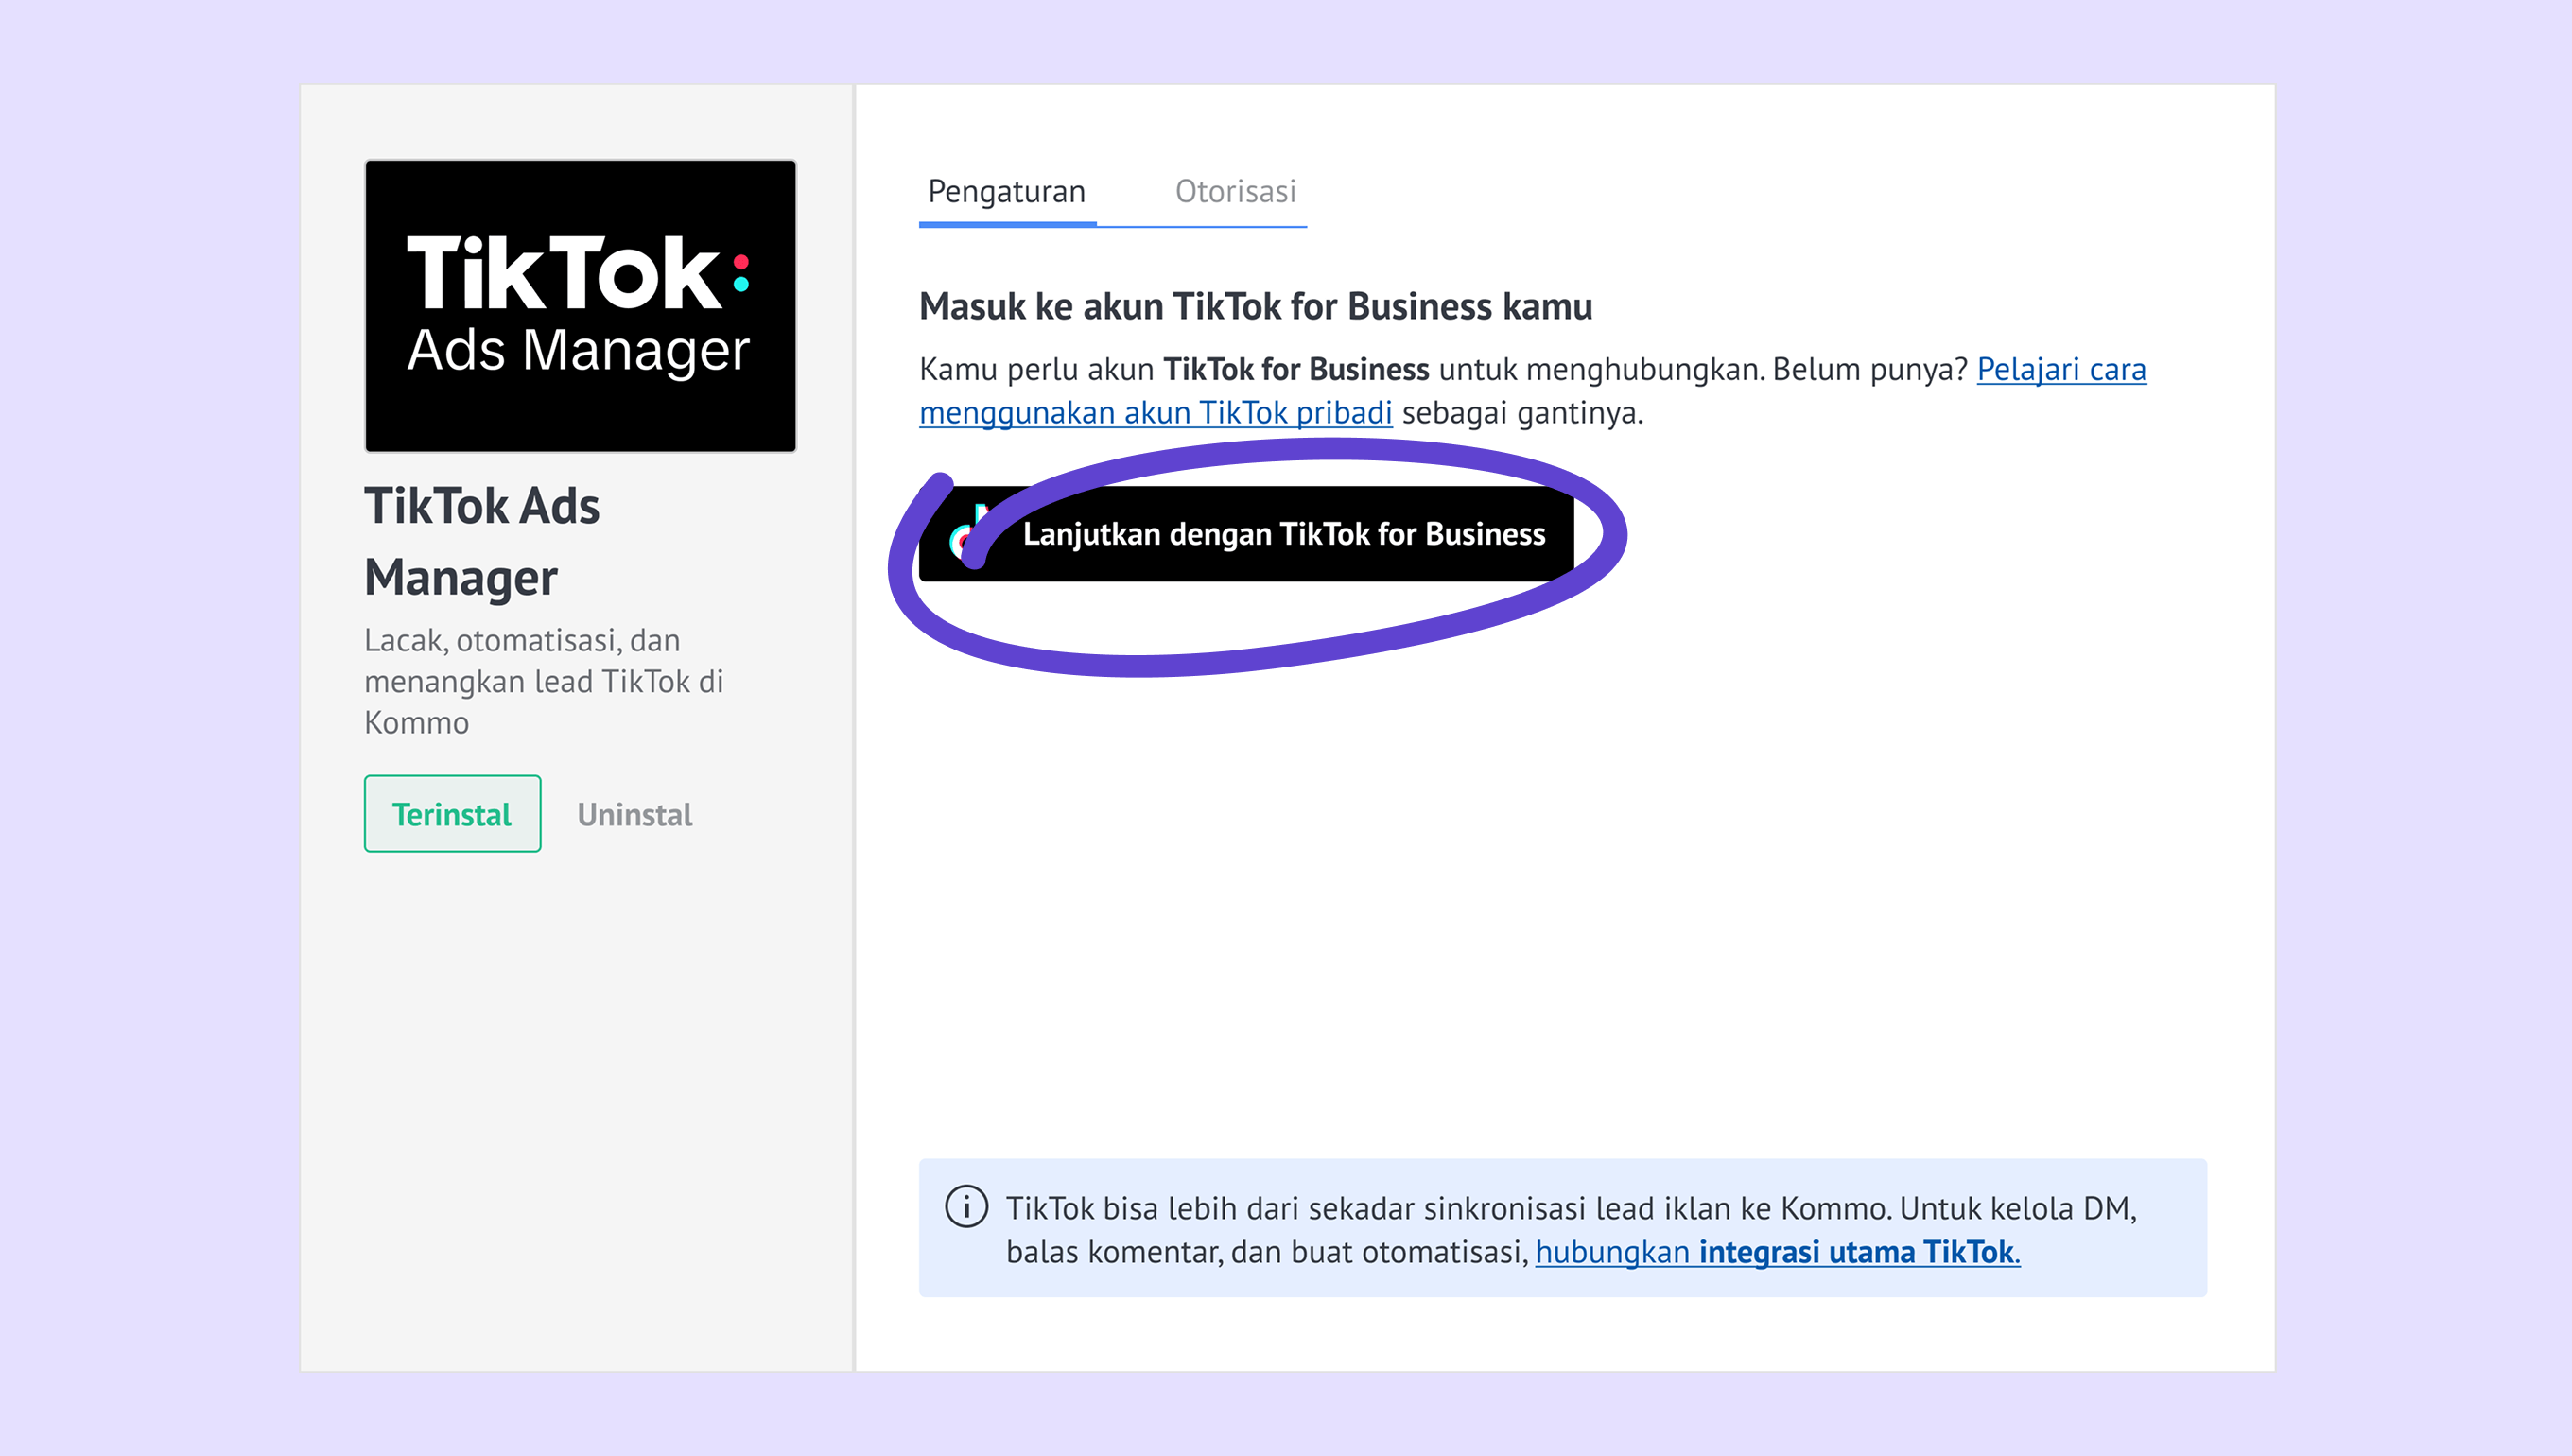
Task: Click the TikTok note icon in black button
Action: click(968, 534)
